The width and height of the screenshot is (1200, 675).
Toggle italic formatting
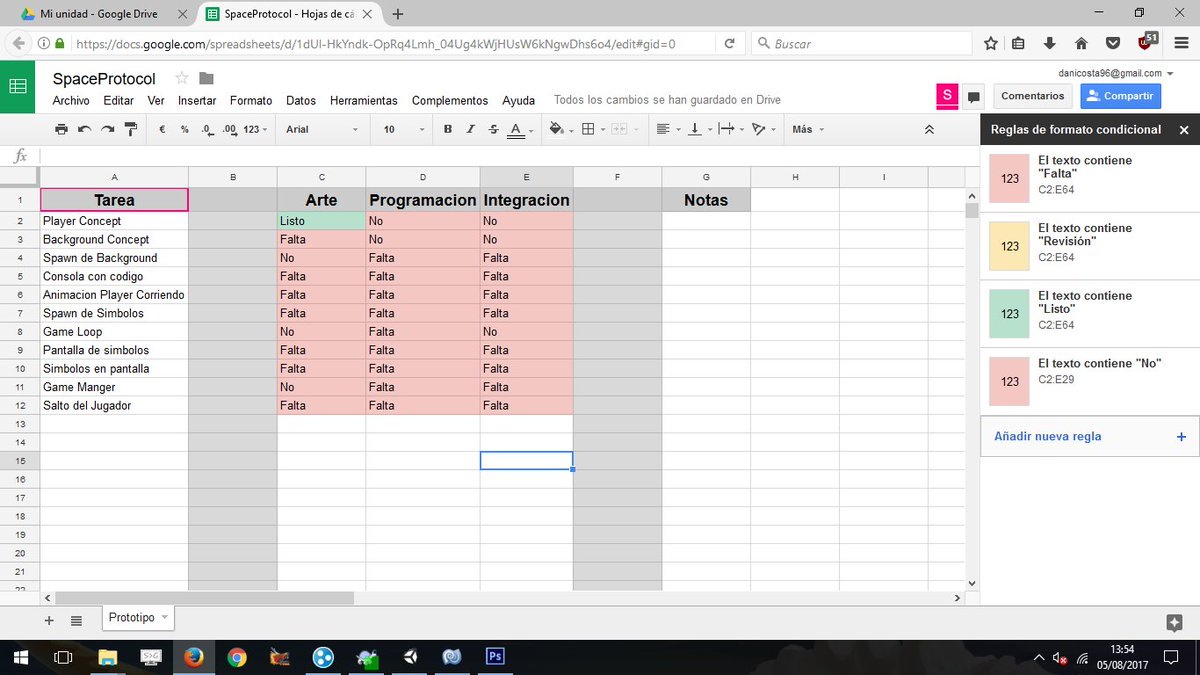click(x=468, y=128)
